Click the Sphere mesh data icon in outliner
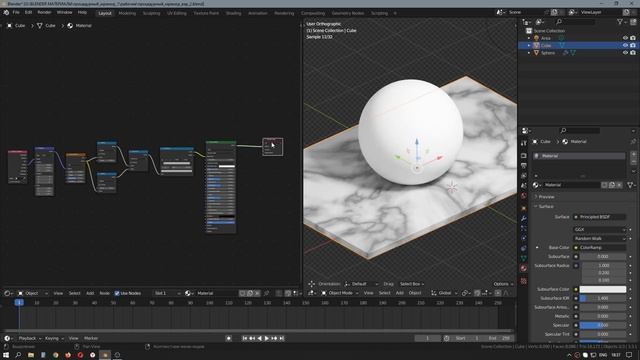Screen dimensions: 640x360 point(573,53)
